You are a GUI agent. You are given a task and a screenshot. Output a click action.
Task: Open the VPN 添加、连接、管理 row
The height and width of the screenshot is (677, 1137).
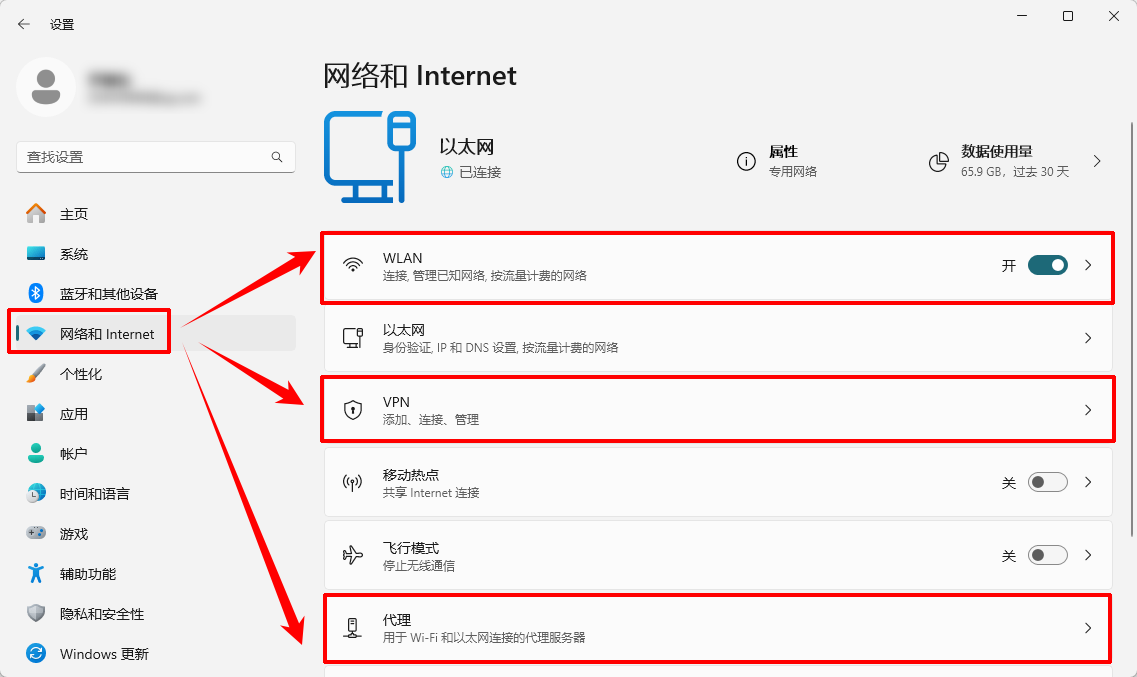coord(718,410)
